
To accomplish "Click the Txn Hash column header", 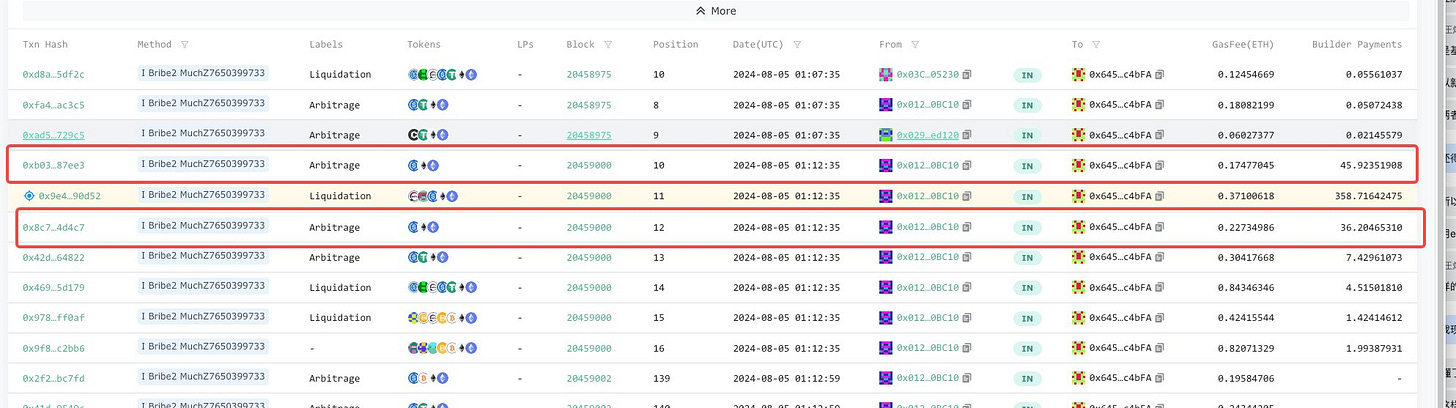I will point(45,45).
